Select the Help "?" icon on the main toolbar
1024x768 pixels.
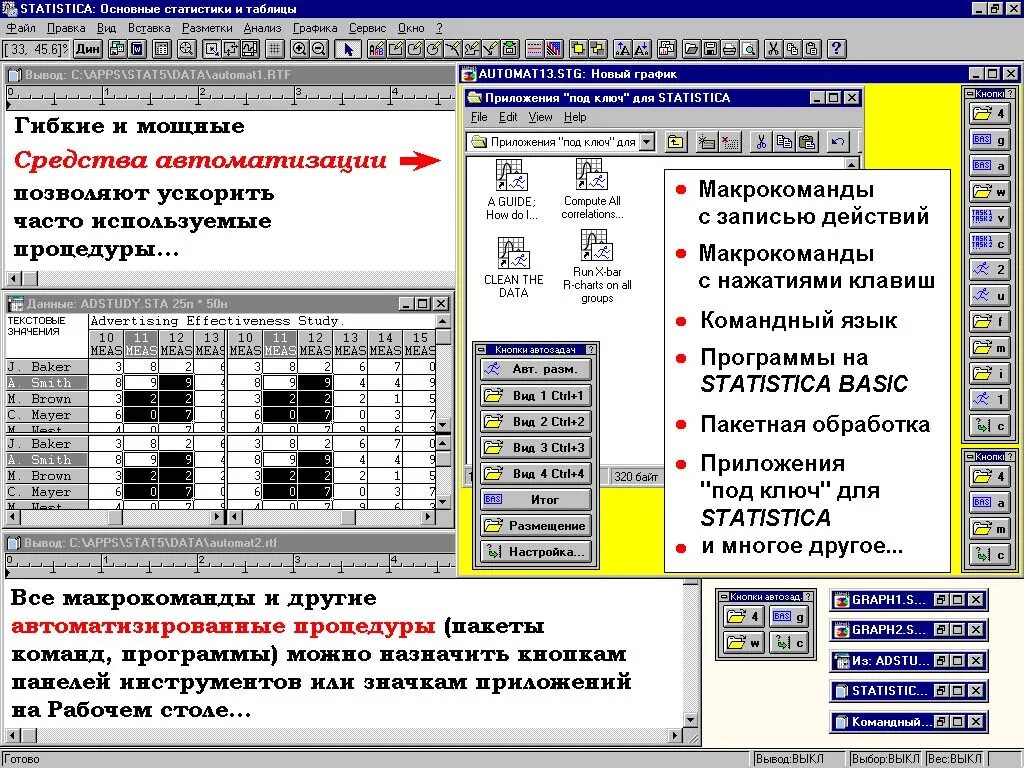click(836, 47)
